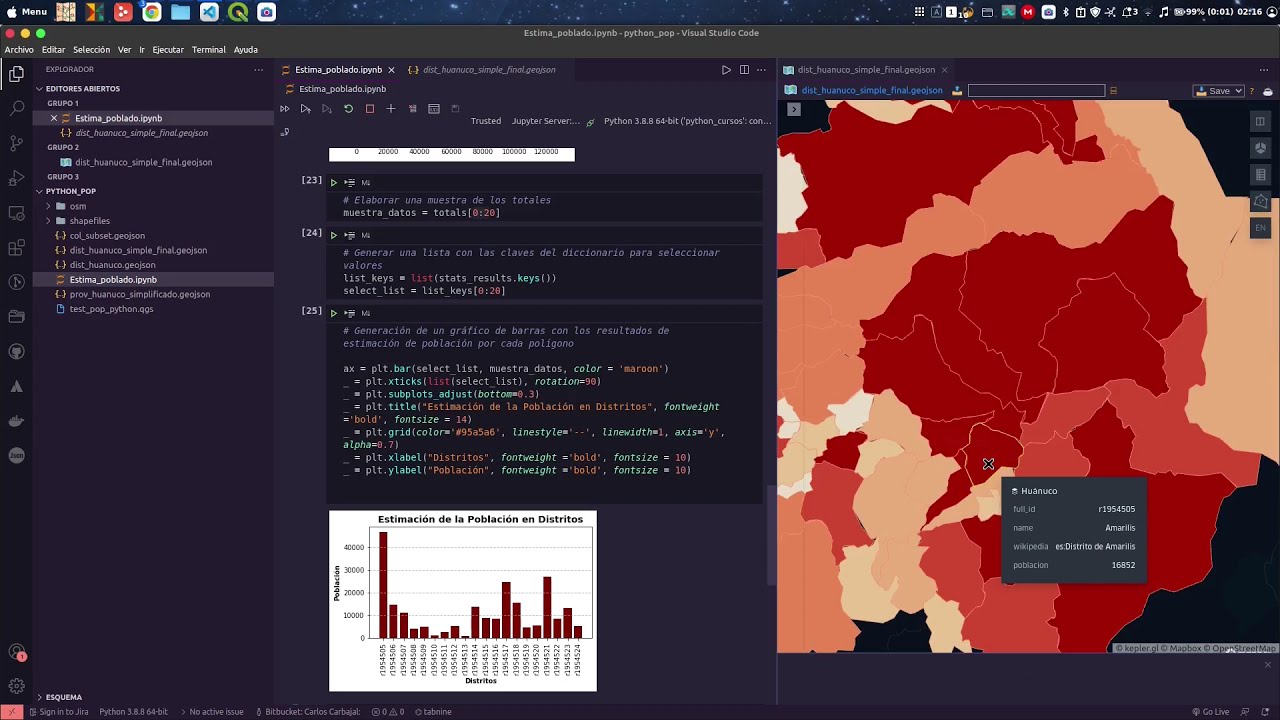Viewport: 1280px width, 720px height.
Task: Split the notebook editor right
Action: (x=744, y=70)
